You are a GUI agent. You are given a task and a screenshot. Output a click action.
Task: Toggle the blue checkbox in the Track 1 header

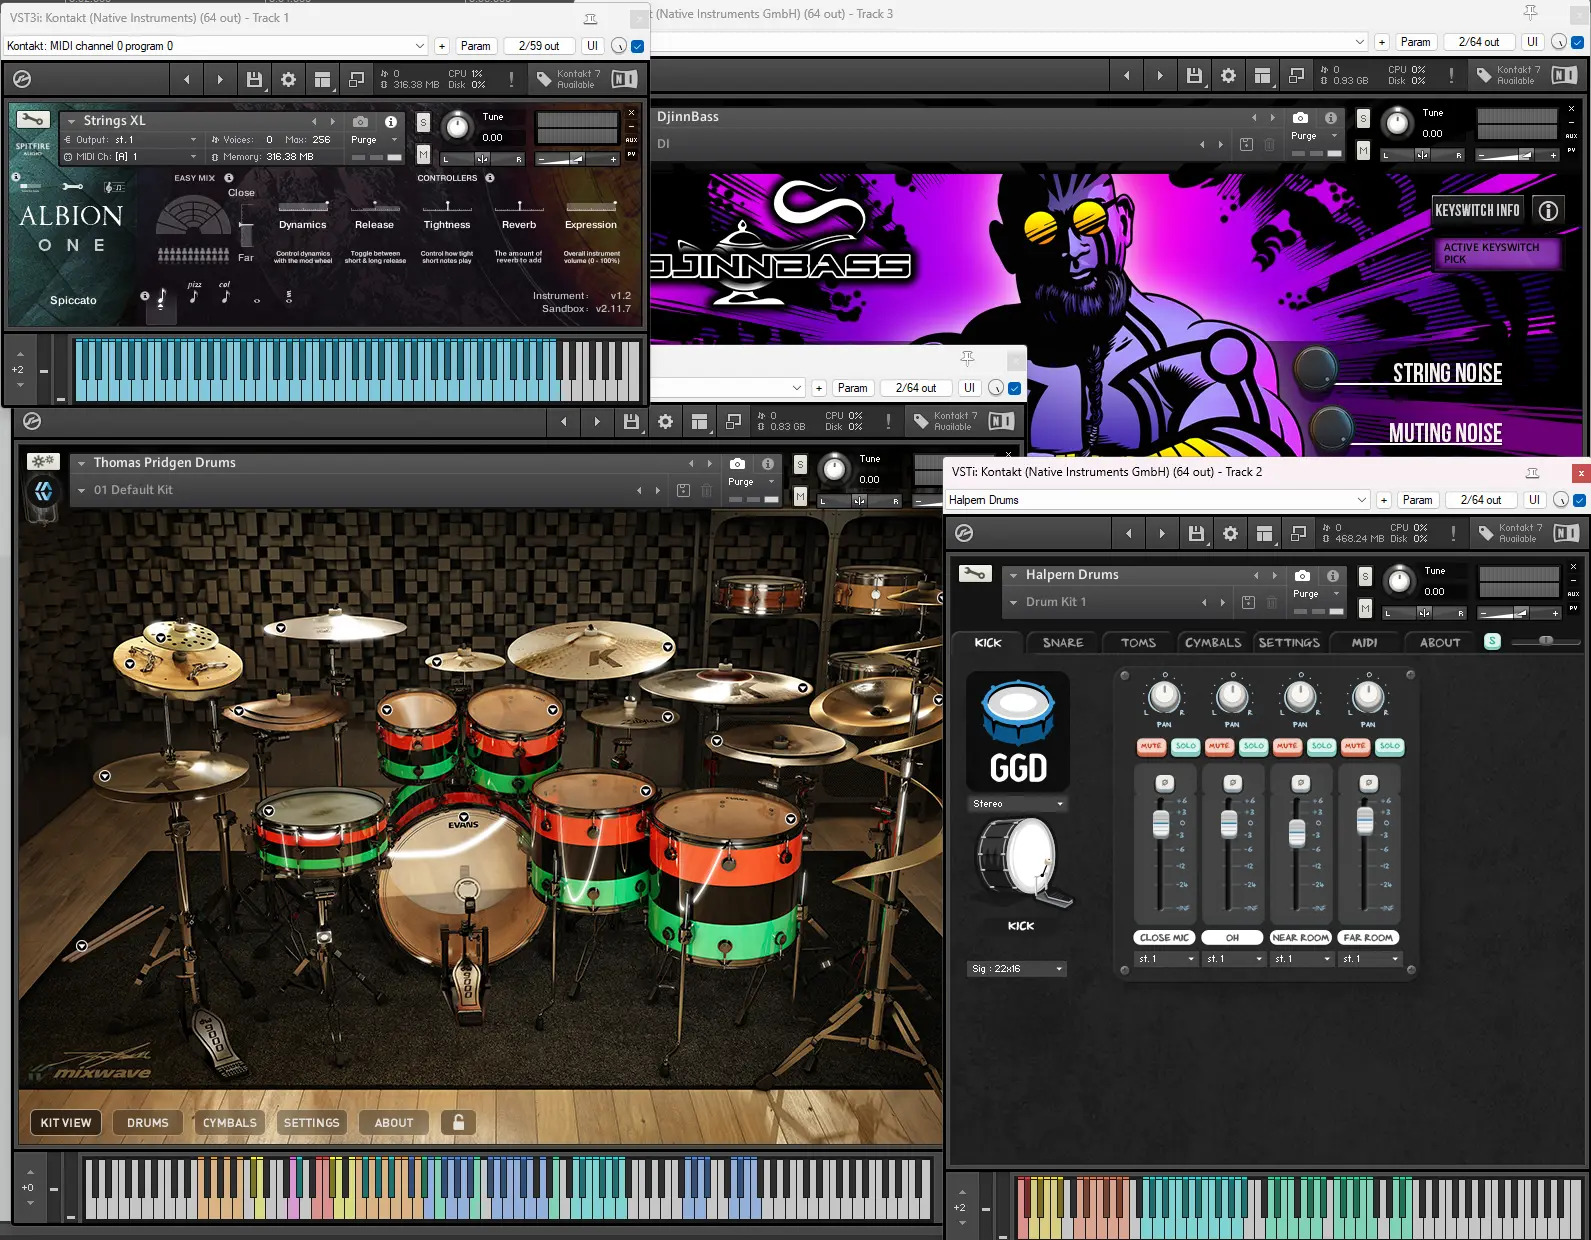pyautogui.click(x=637, y=46)
